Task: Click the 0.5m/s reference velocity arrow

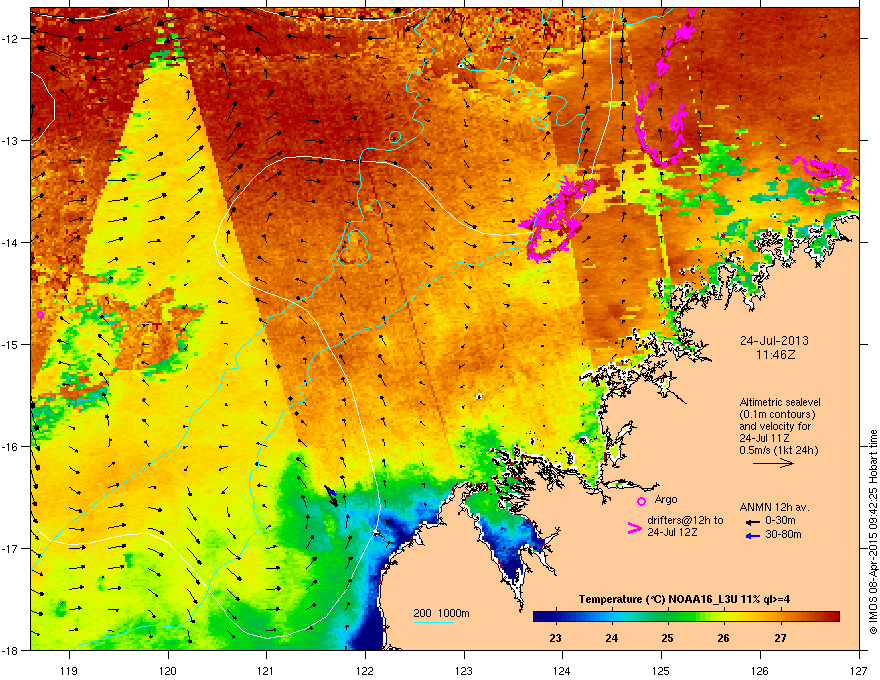Action: pos(773,463)
